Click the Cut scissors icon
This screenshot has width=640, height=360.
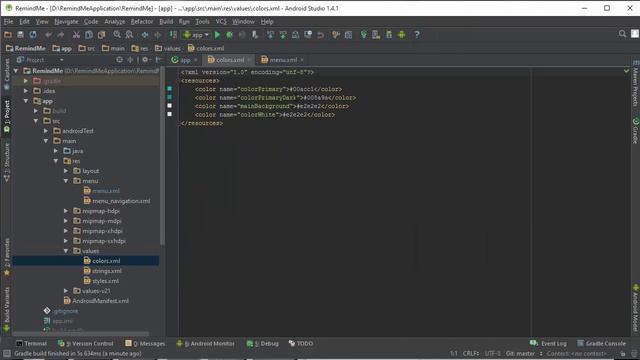click(76, 35)
